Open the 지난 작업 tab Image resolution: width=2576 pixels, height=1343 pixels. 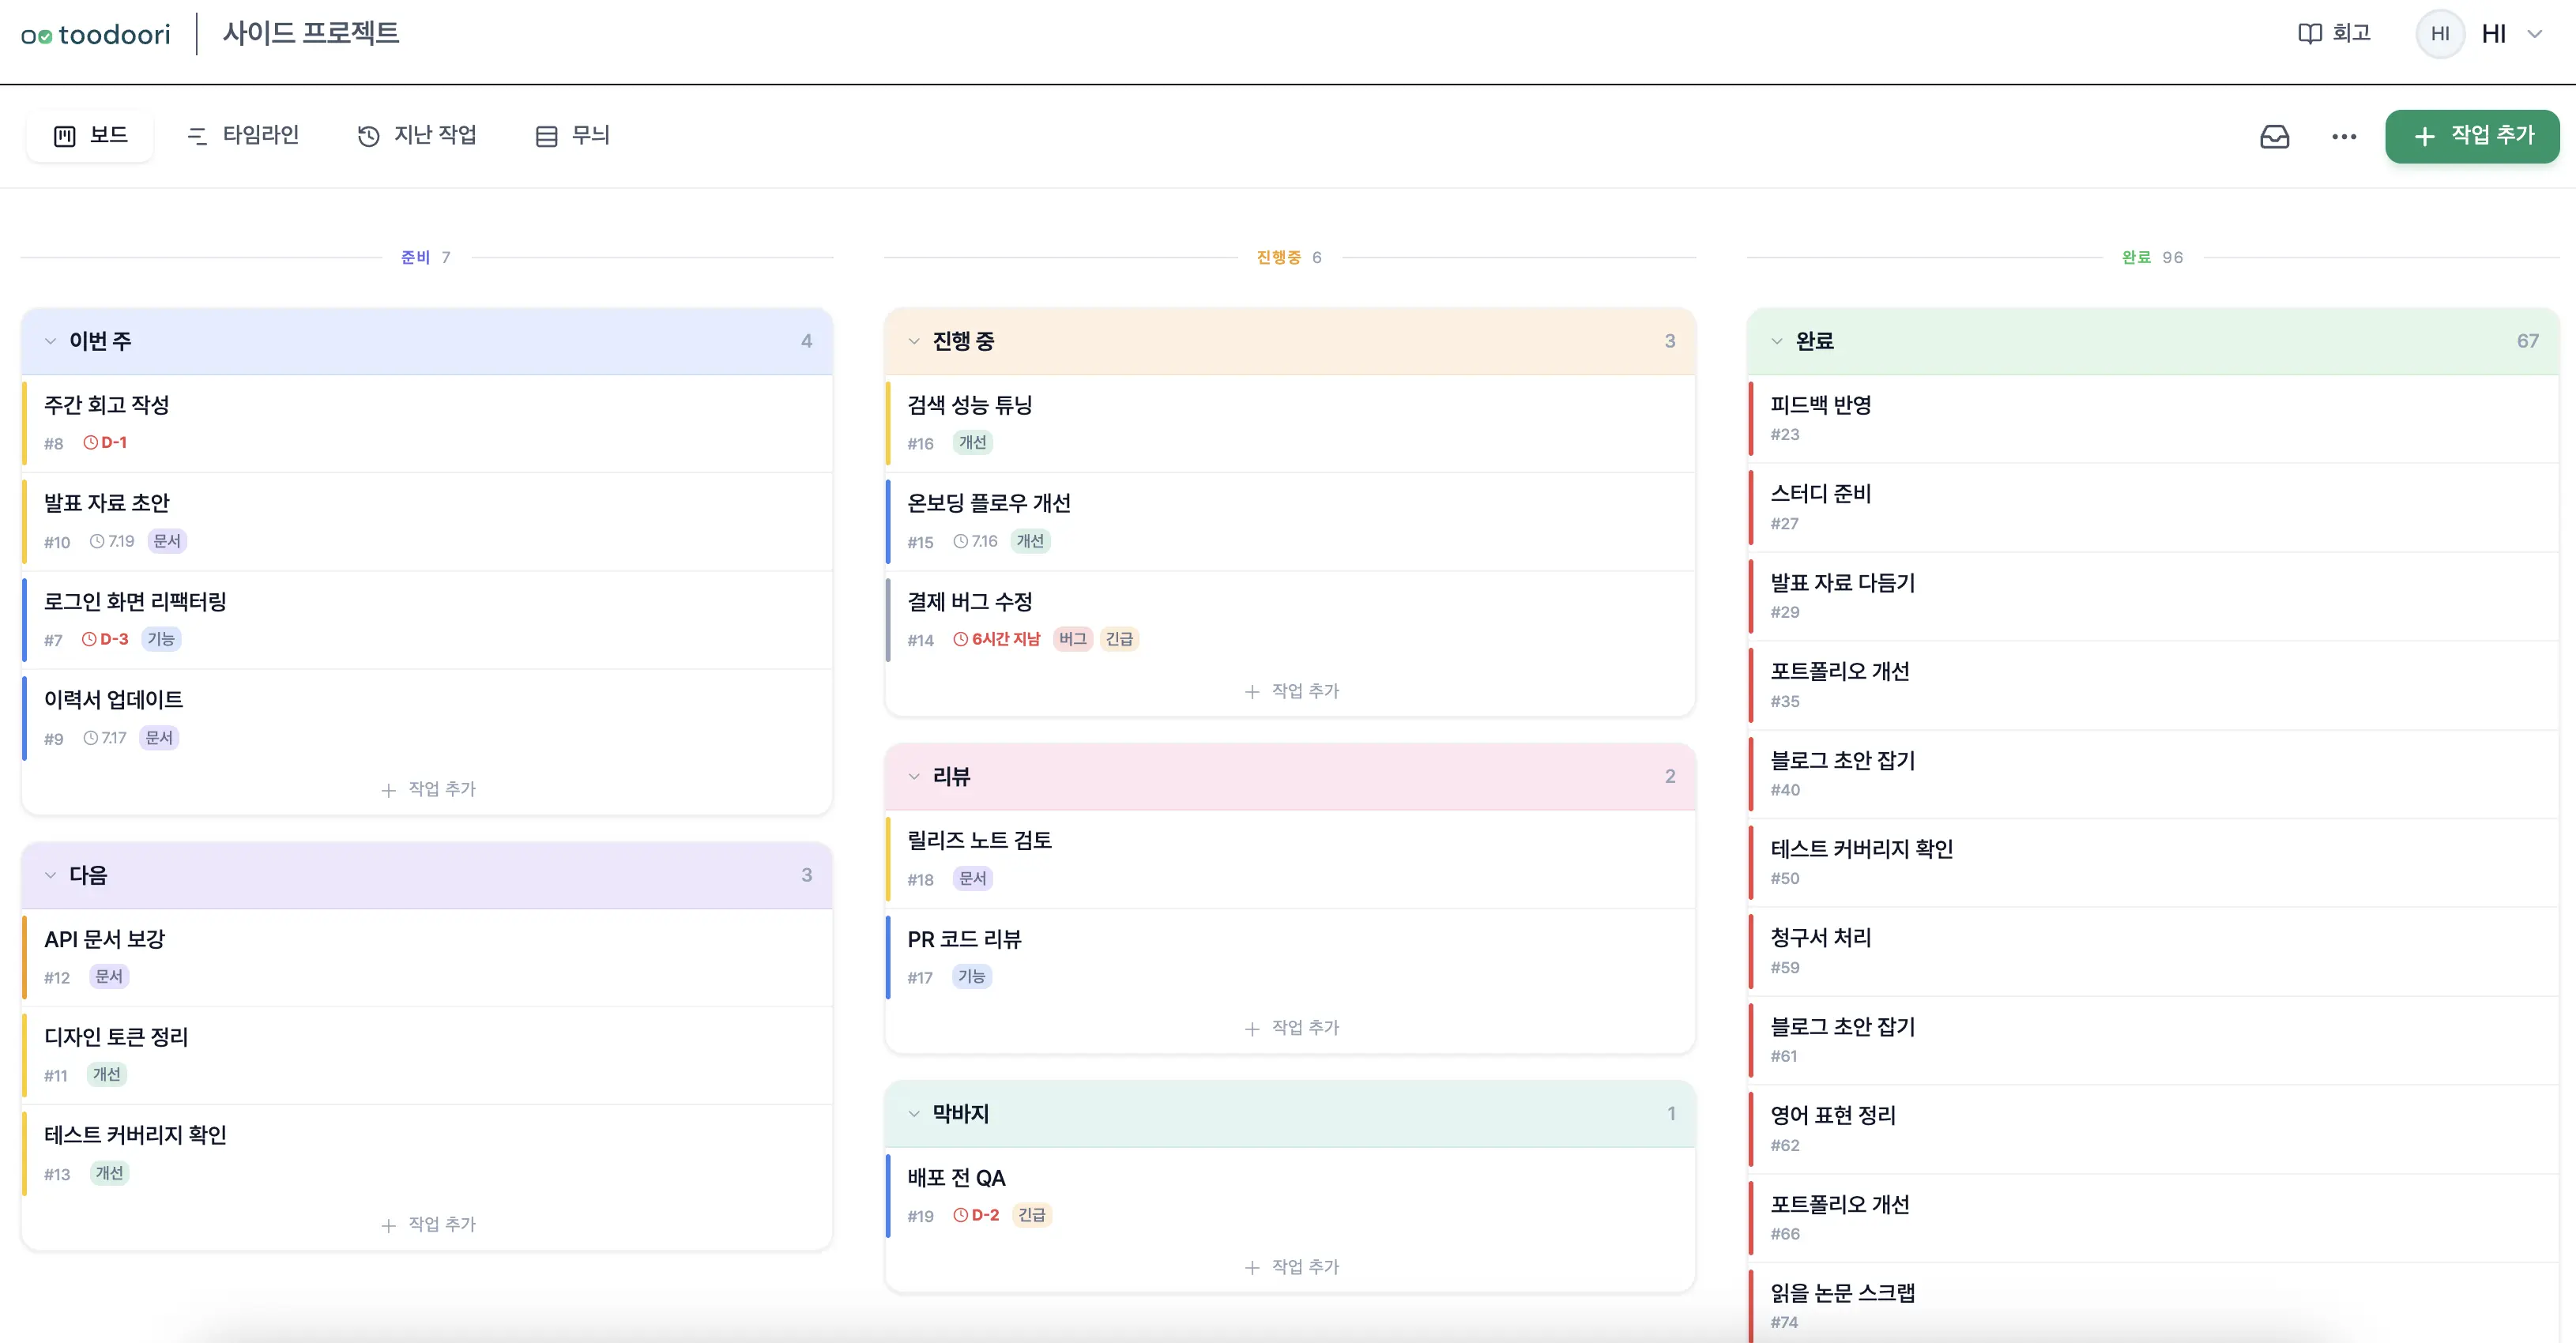(x=417, y=136)
